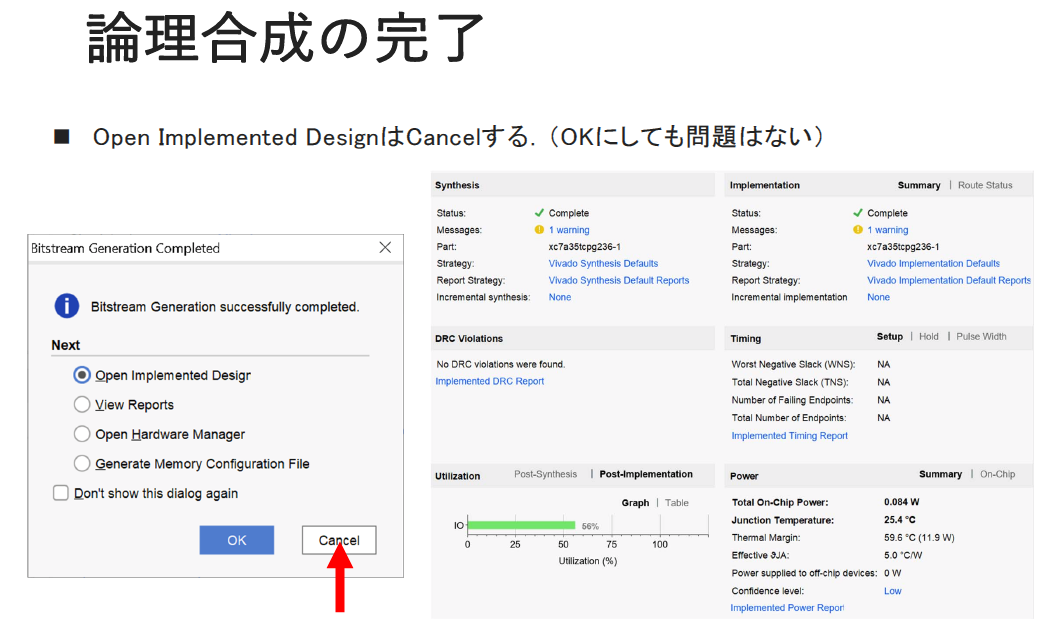Open the Implemented DRC Report link

[489, 381]
